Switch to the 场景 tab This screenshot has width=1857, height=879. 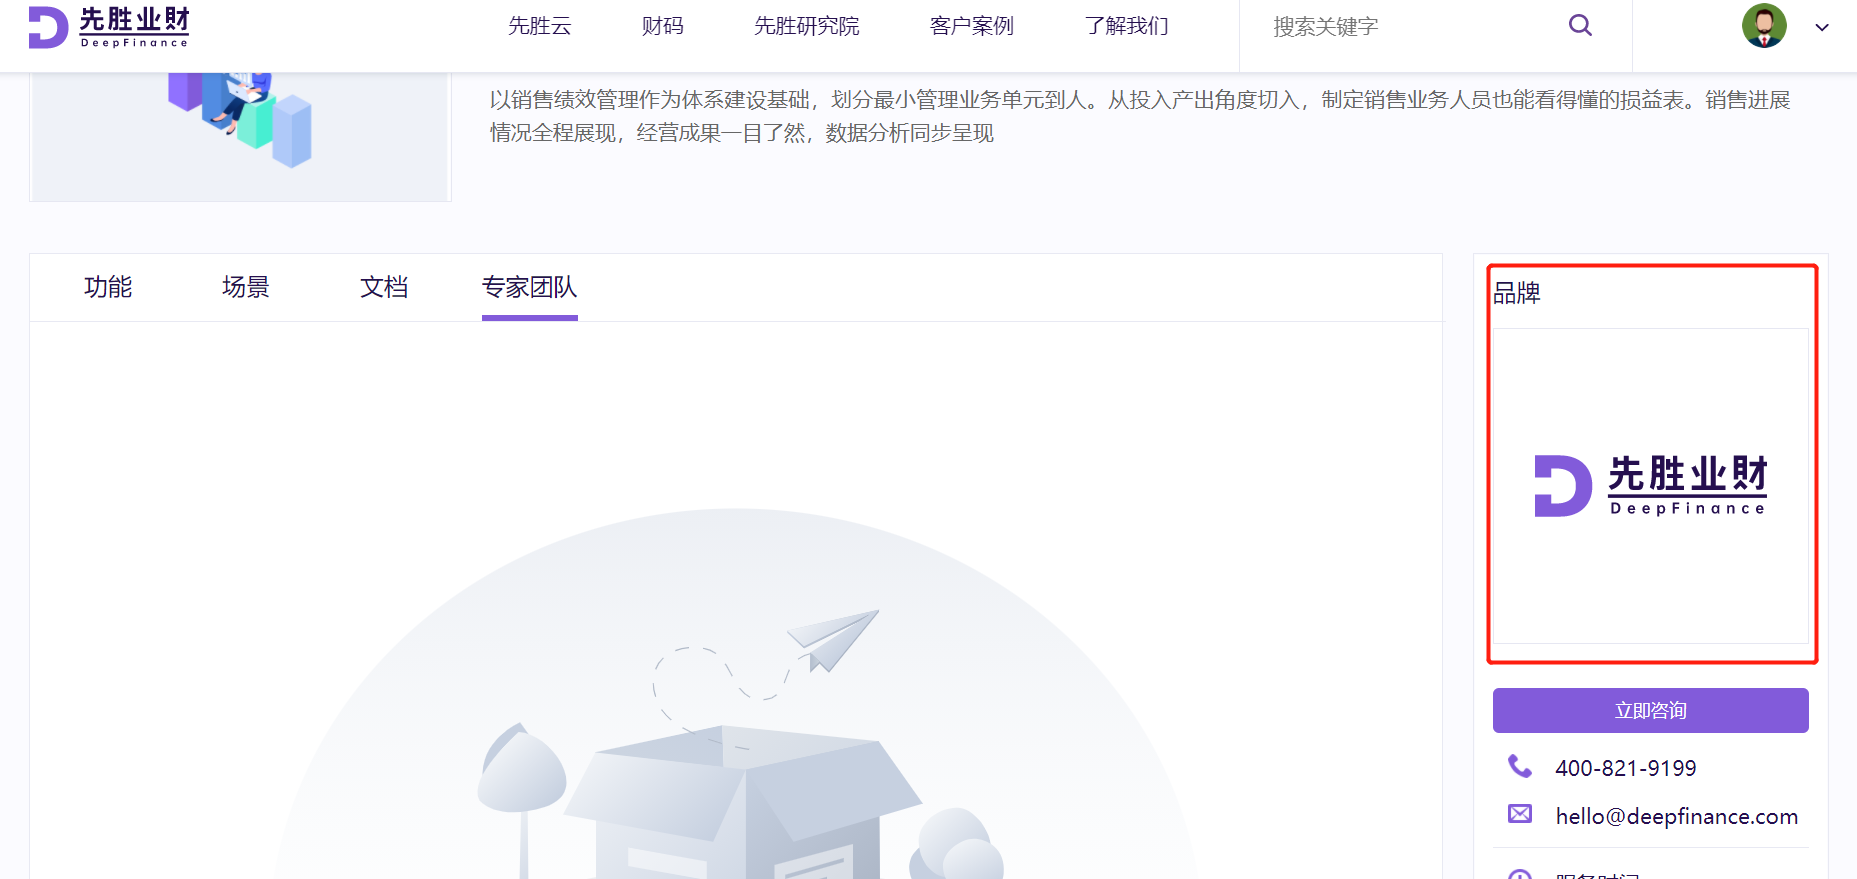[246, 287]
